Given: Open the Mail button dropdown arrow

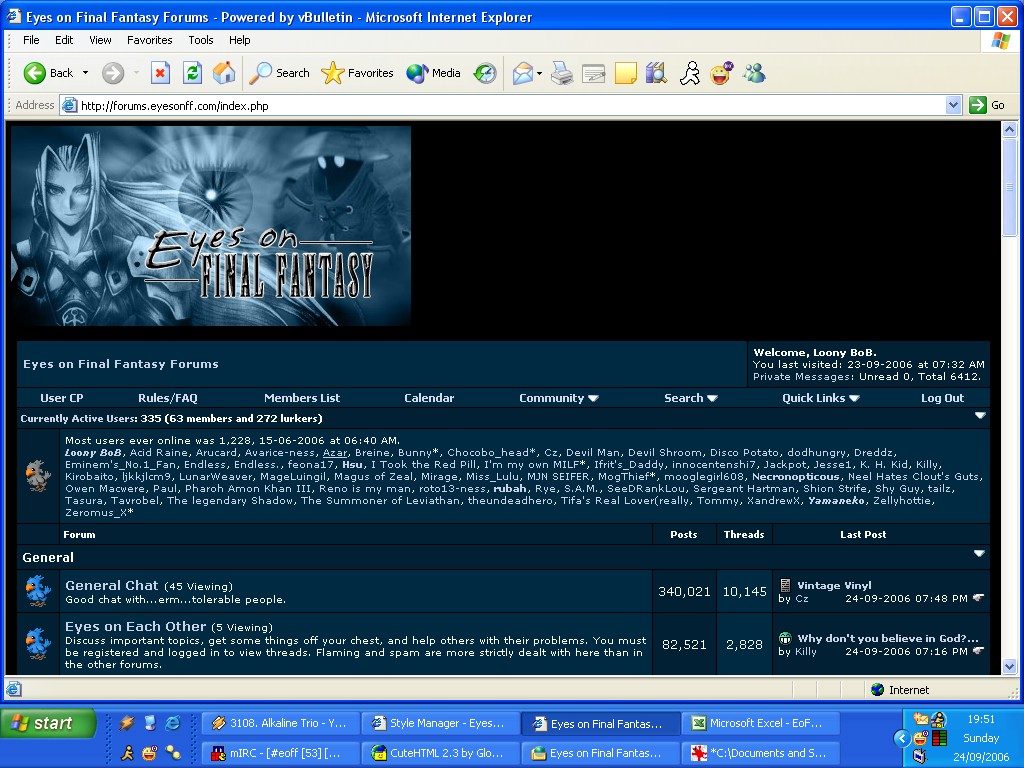Looking at the screenshot, I should 539,73.
